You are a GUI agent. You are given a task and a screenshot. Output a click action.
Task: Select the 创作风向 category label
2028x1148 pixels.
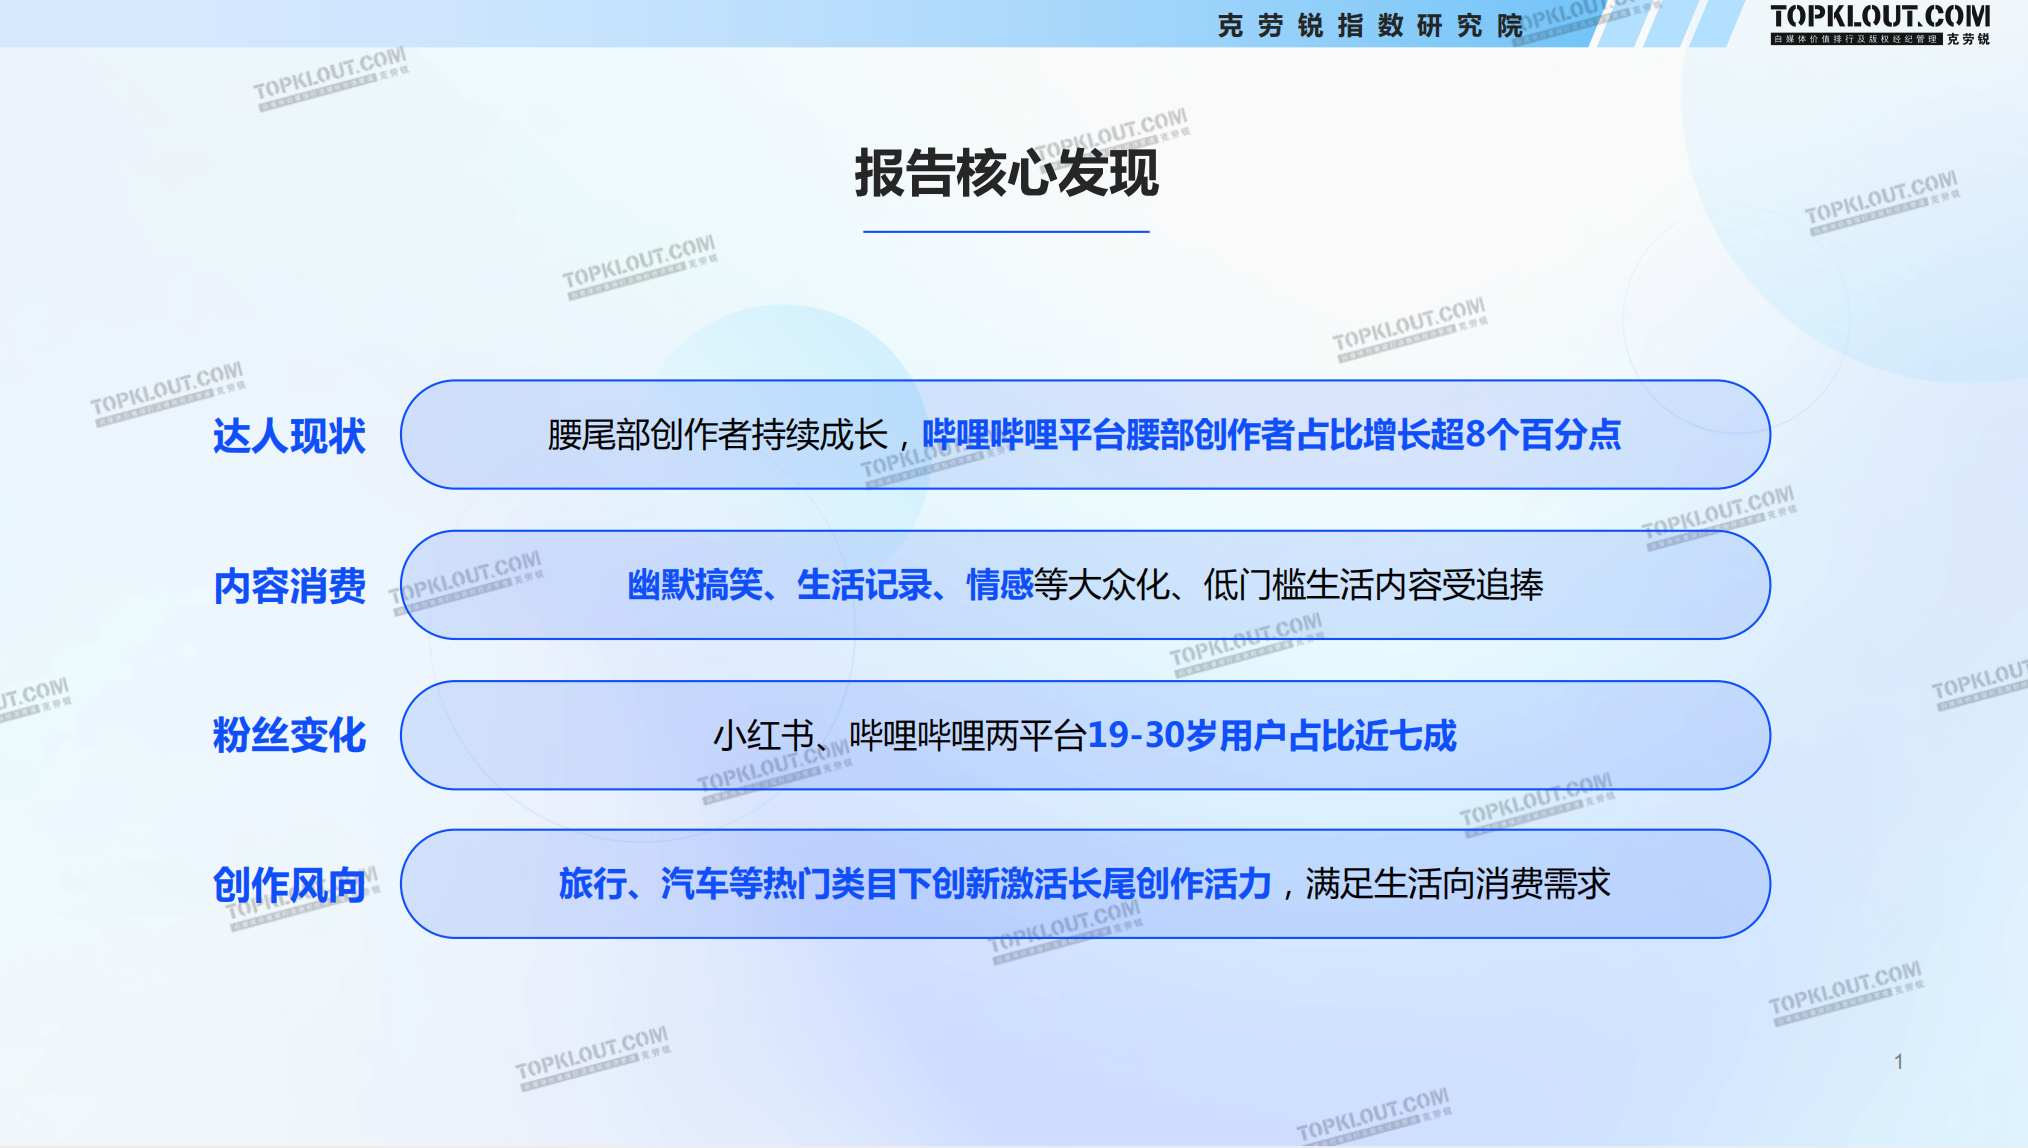tap(289, 885)
